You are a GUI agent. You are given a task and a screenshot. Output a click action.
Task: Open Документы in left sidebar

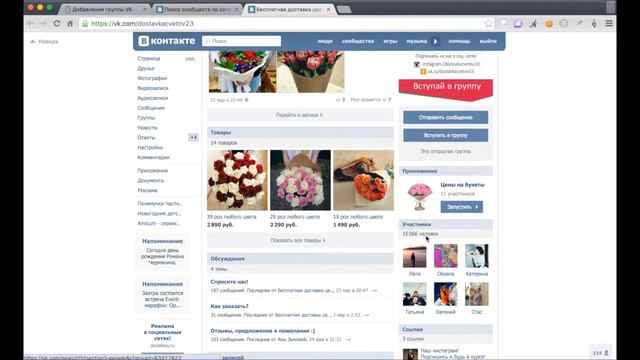(x=151, y=180)
